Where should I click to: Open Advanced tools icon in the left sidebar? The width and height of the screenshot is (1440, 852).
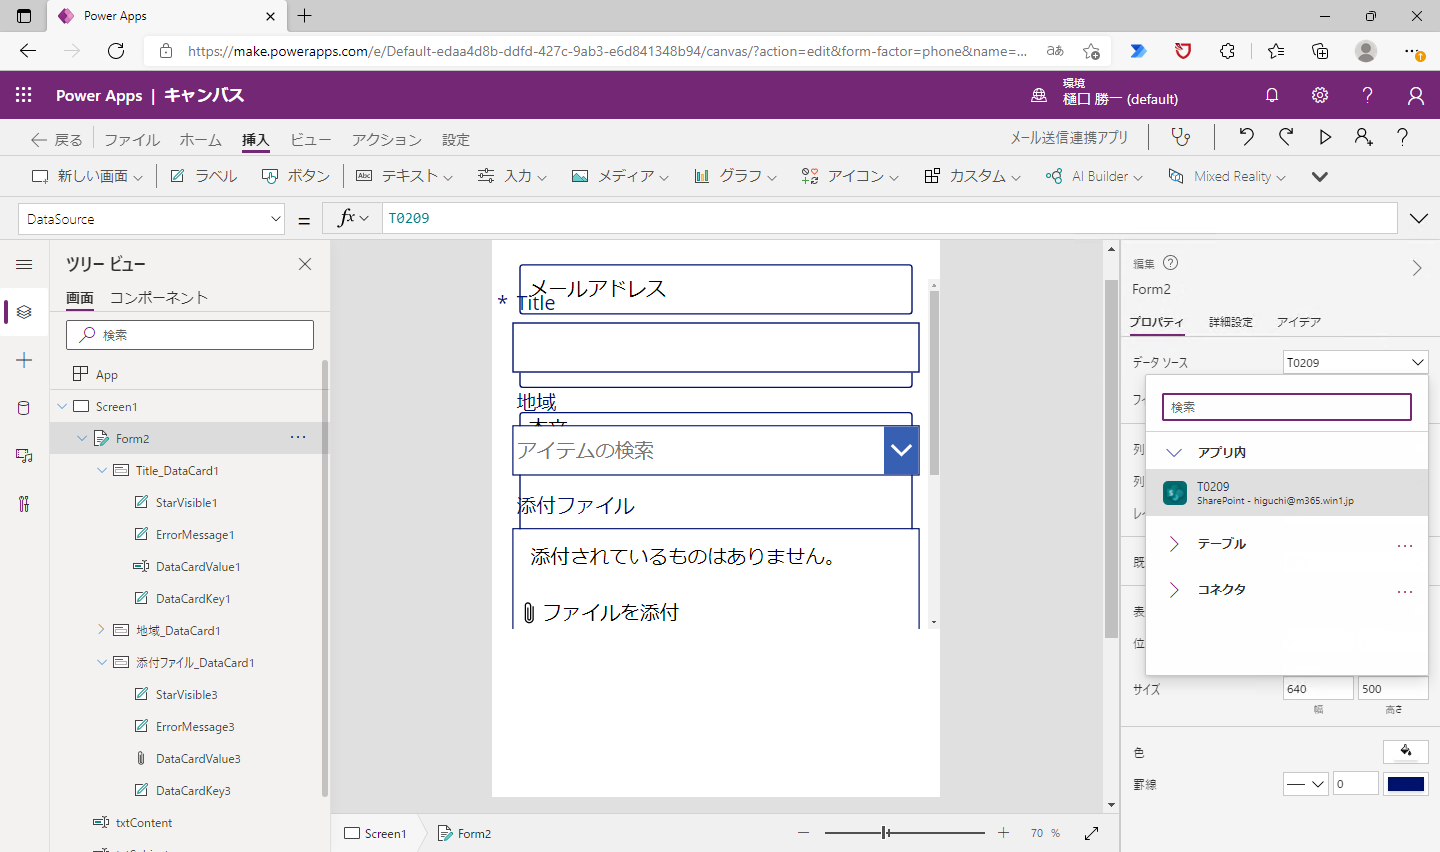click(x=24, y=504)
